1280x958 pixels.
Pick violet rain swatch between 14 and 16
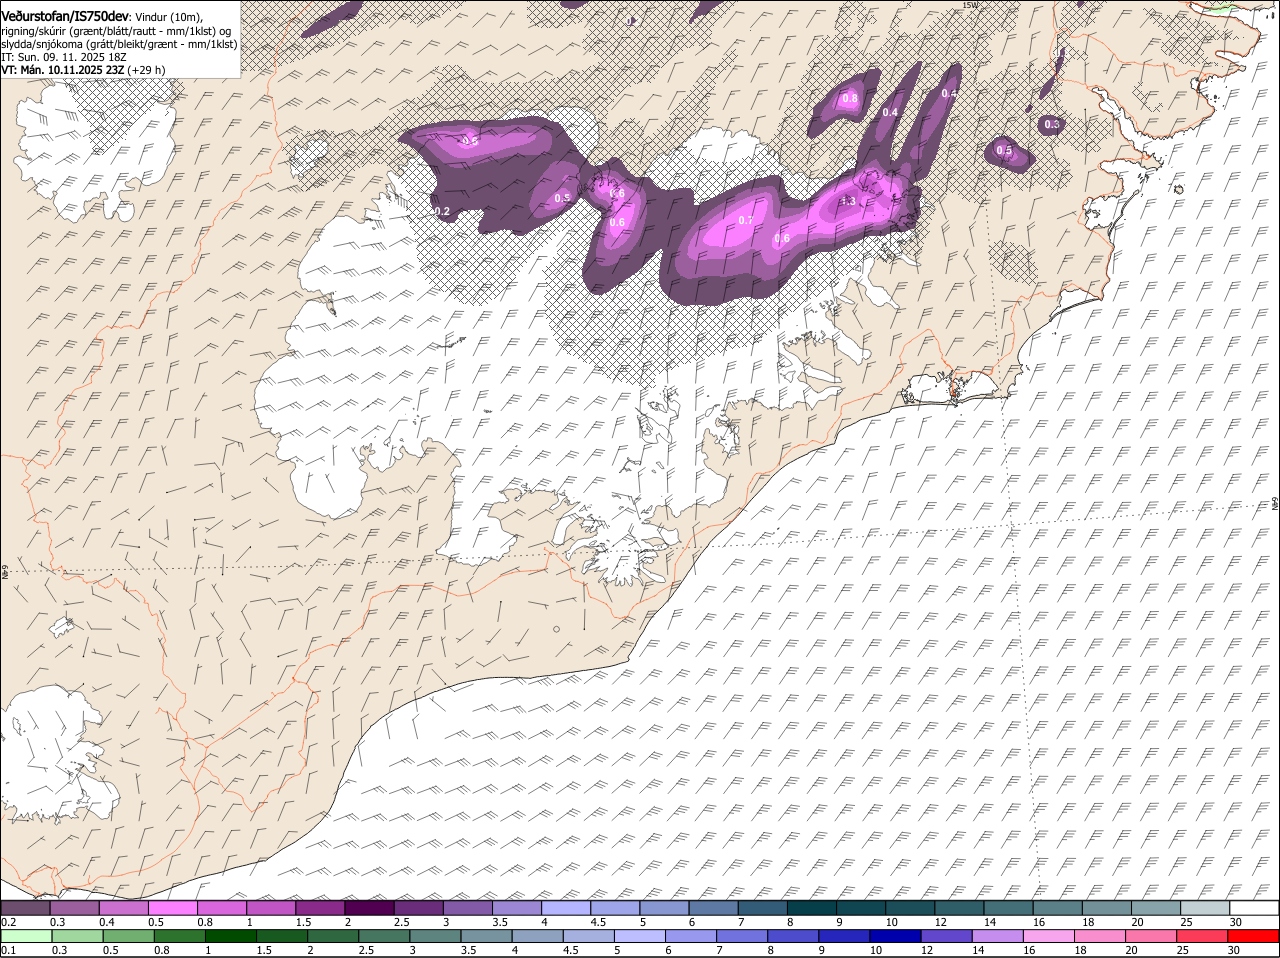click(997, 936)
